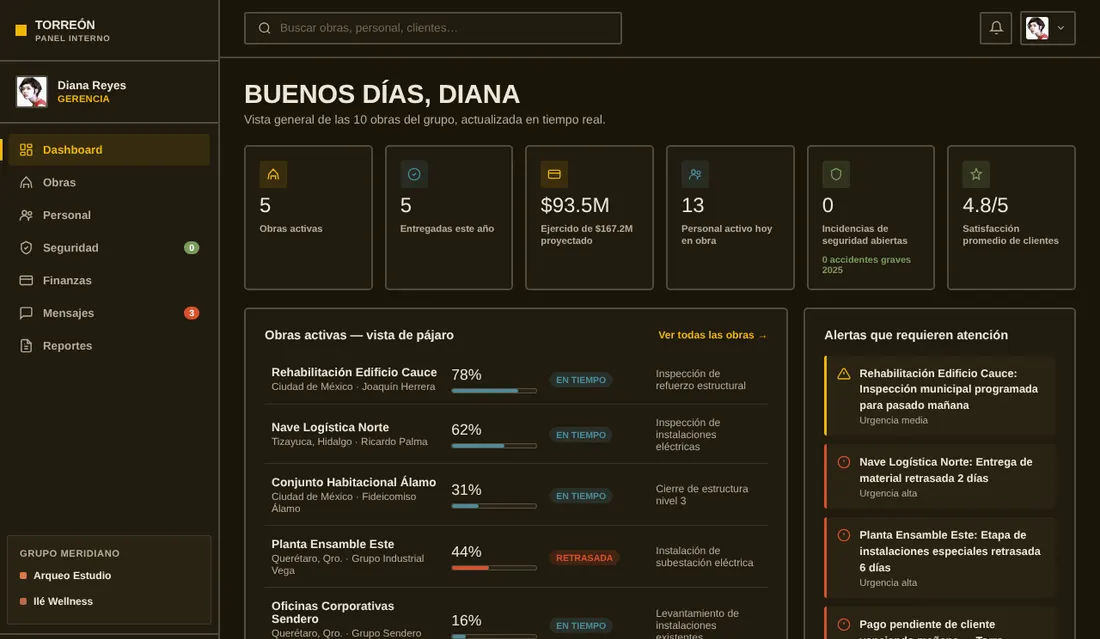
Task: Click the search magnifier icon
Action: pos(264,28)
